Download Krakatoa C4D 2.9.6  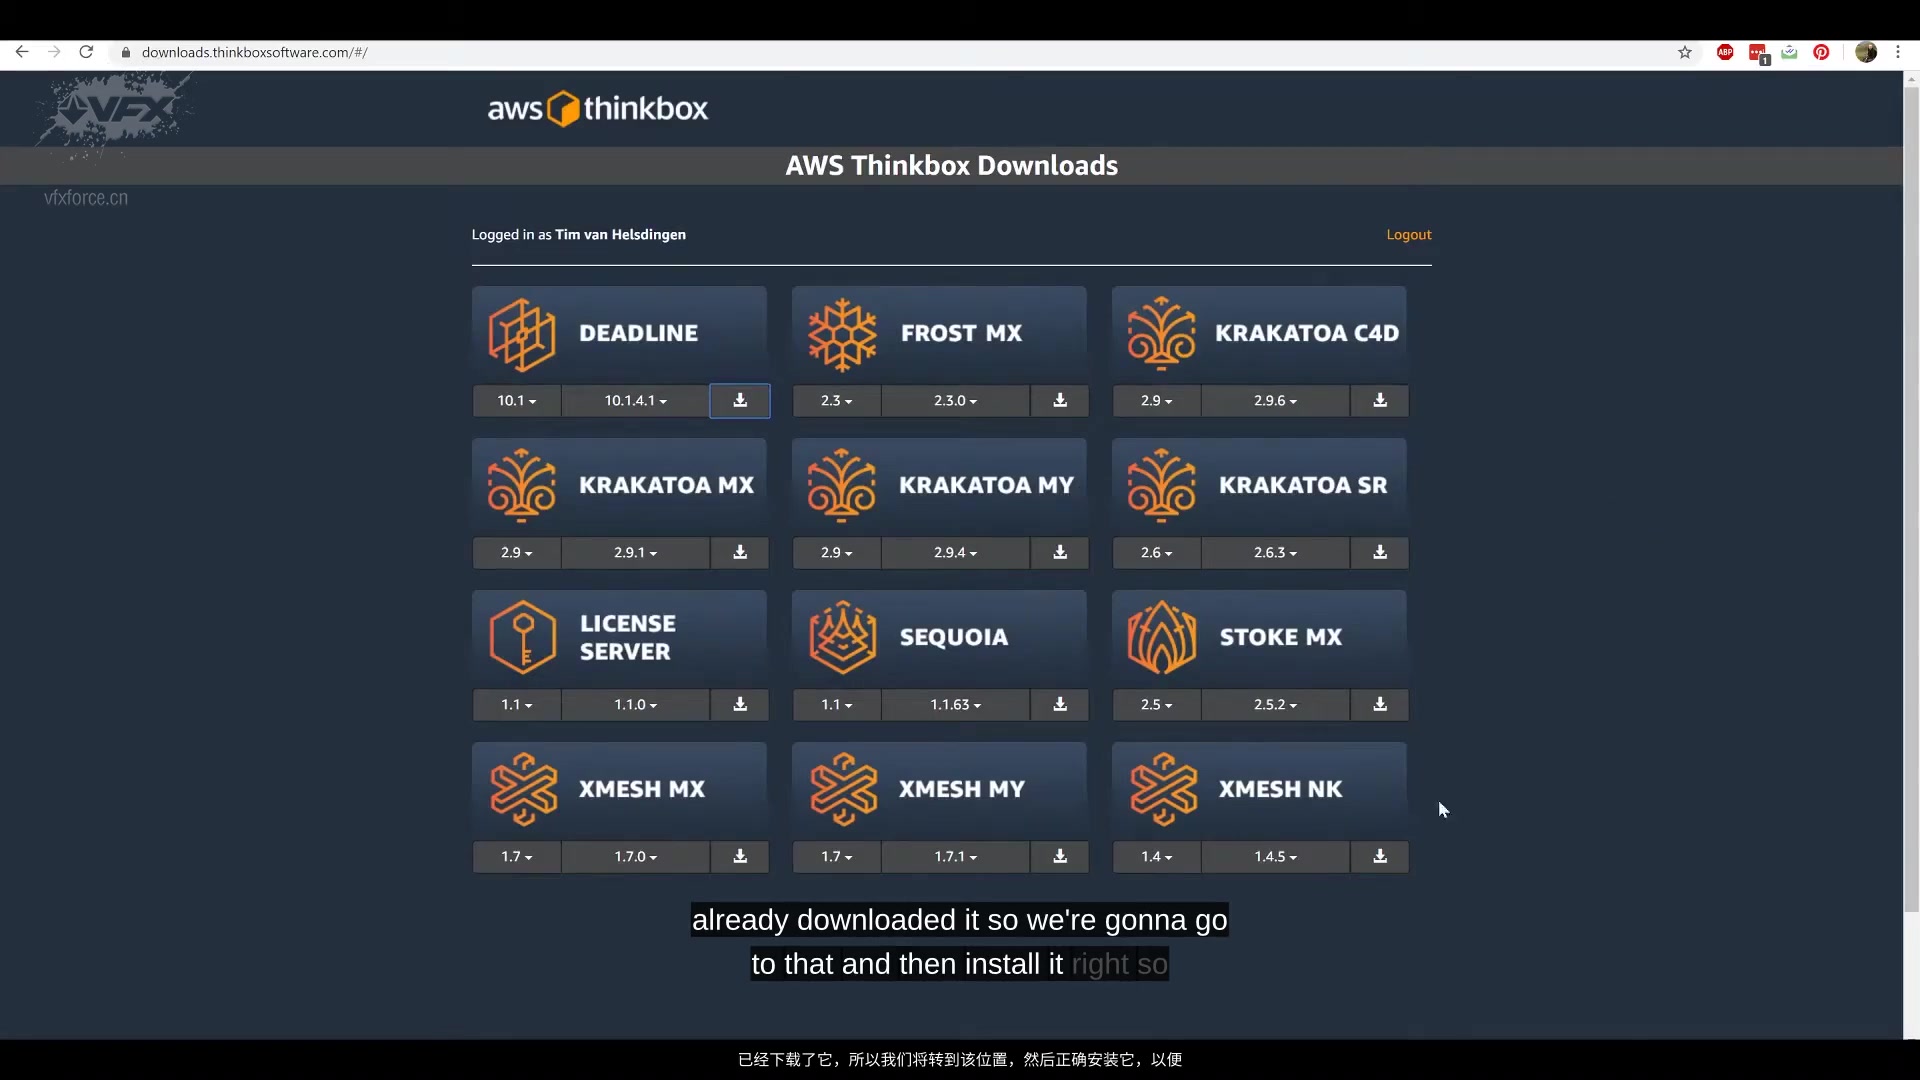pyautogui.click(x=1380, y=401)
